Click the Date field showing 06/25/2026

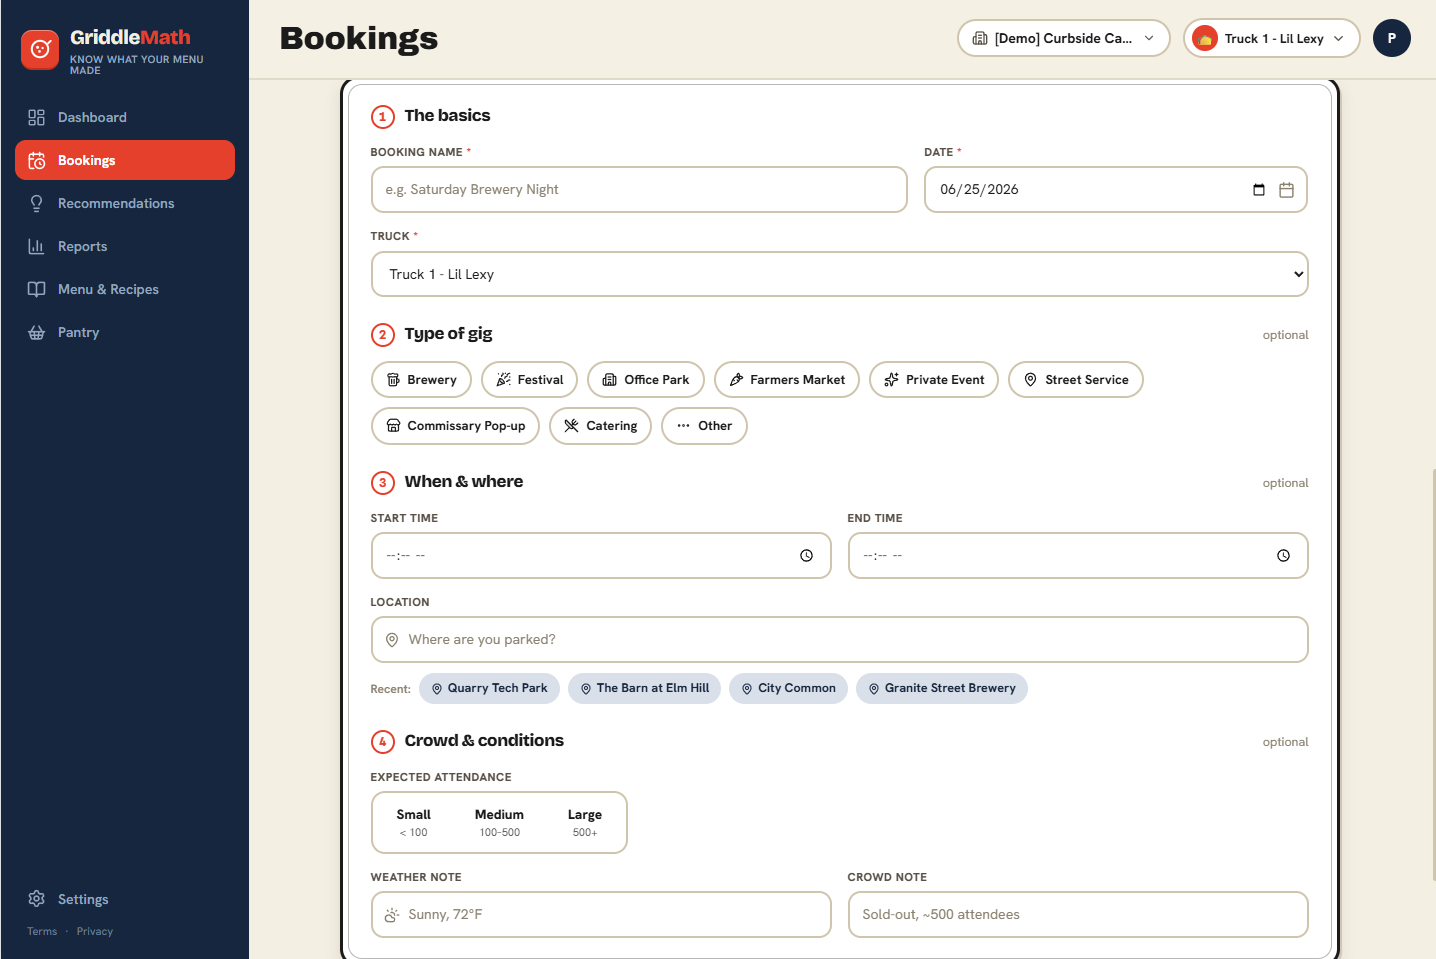pyautogui.click(x=1116, y=189)
